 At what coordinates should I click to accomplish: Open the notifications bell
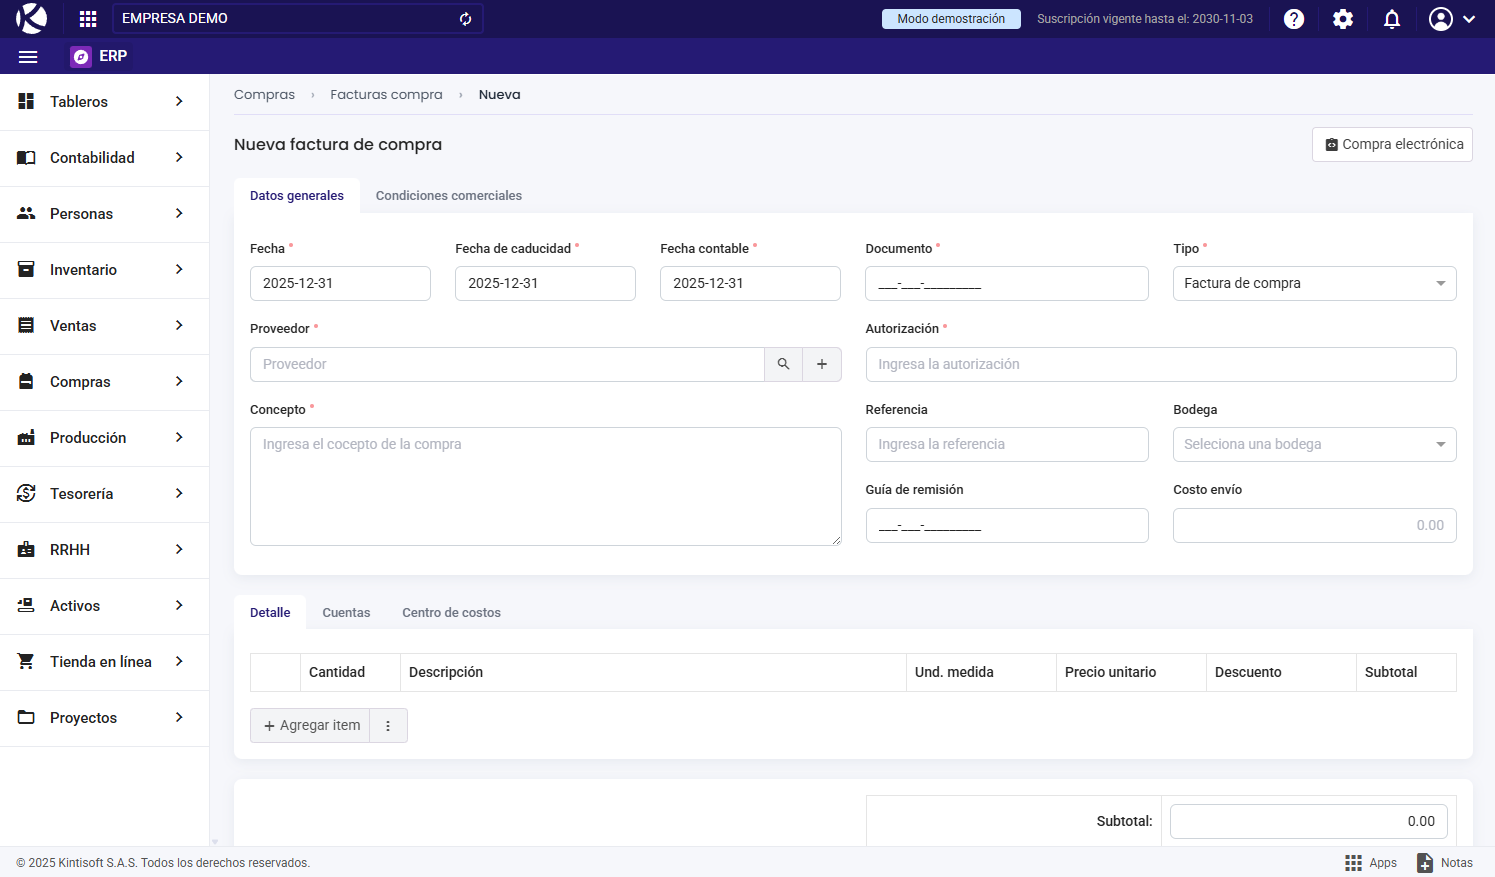(x=1392, y=19)
